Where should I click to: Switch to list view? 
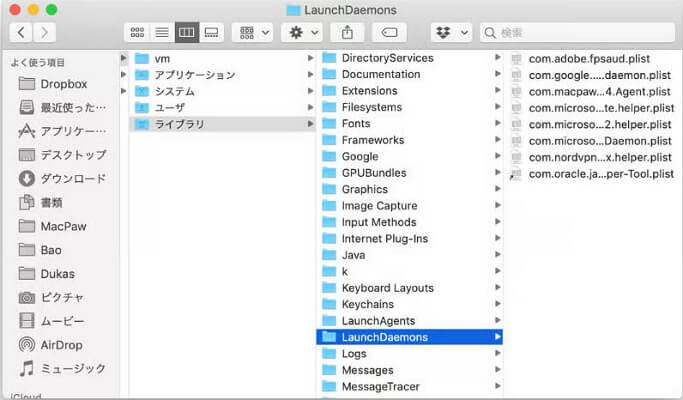click(162, 33)
